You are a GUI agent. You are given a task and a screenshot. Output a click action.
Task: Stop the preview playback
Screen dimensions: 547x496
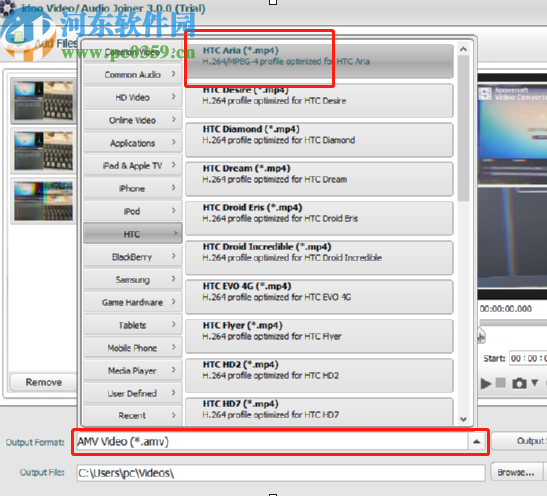pos(501,383)
